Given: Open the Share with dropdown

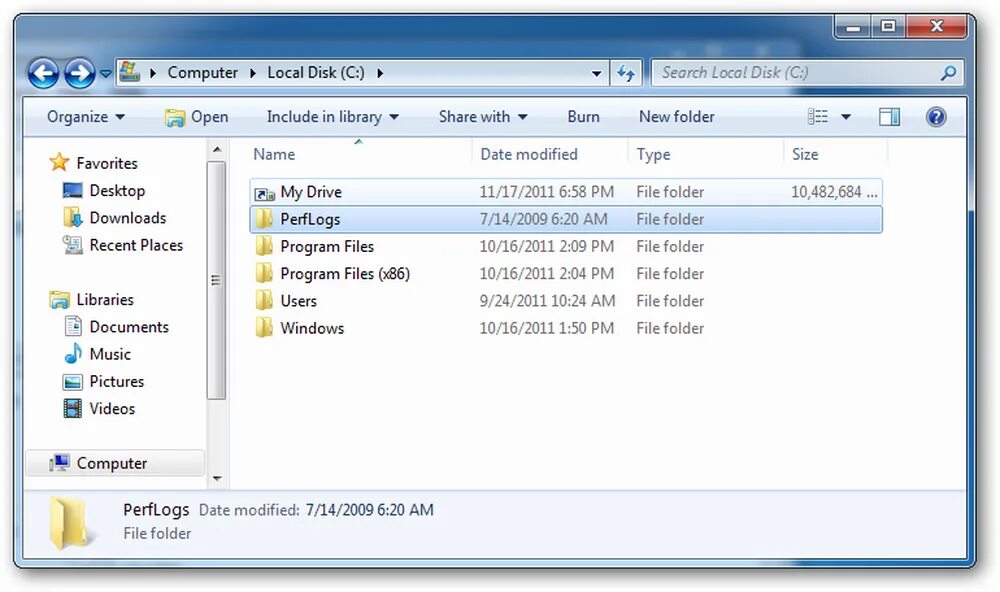Looking at the screenshot, I should tap(483, 116).
